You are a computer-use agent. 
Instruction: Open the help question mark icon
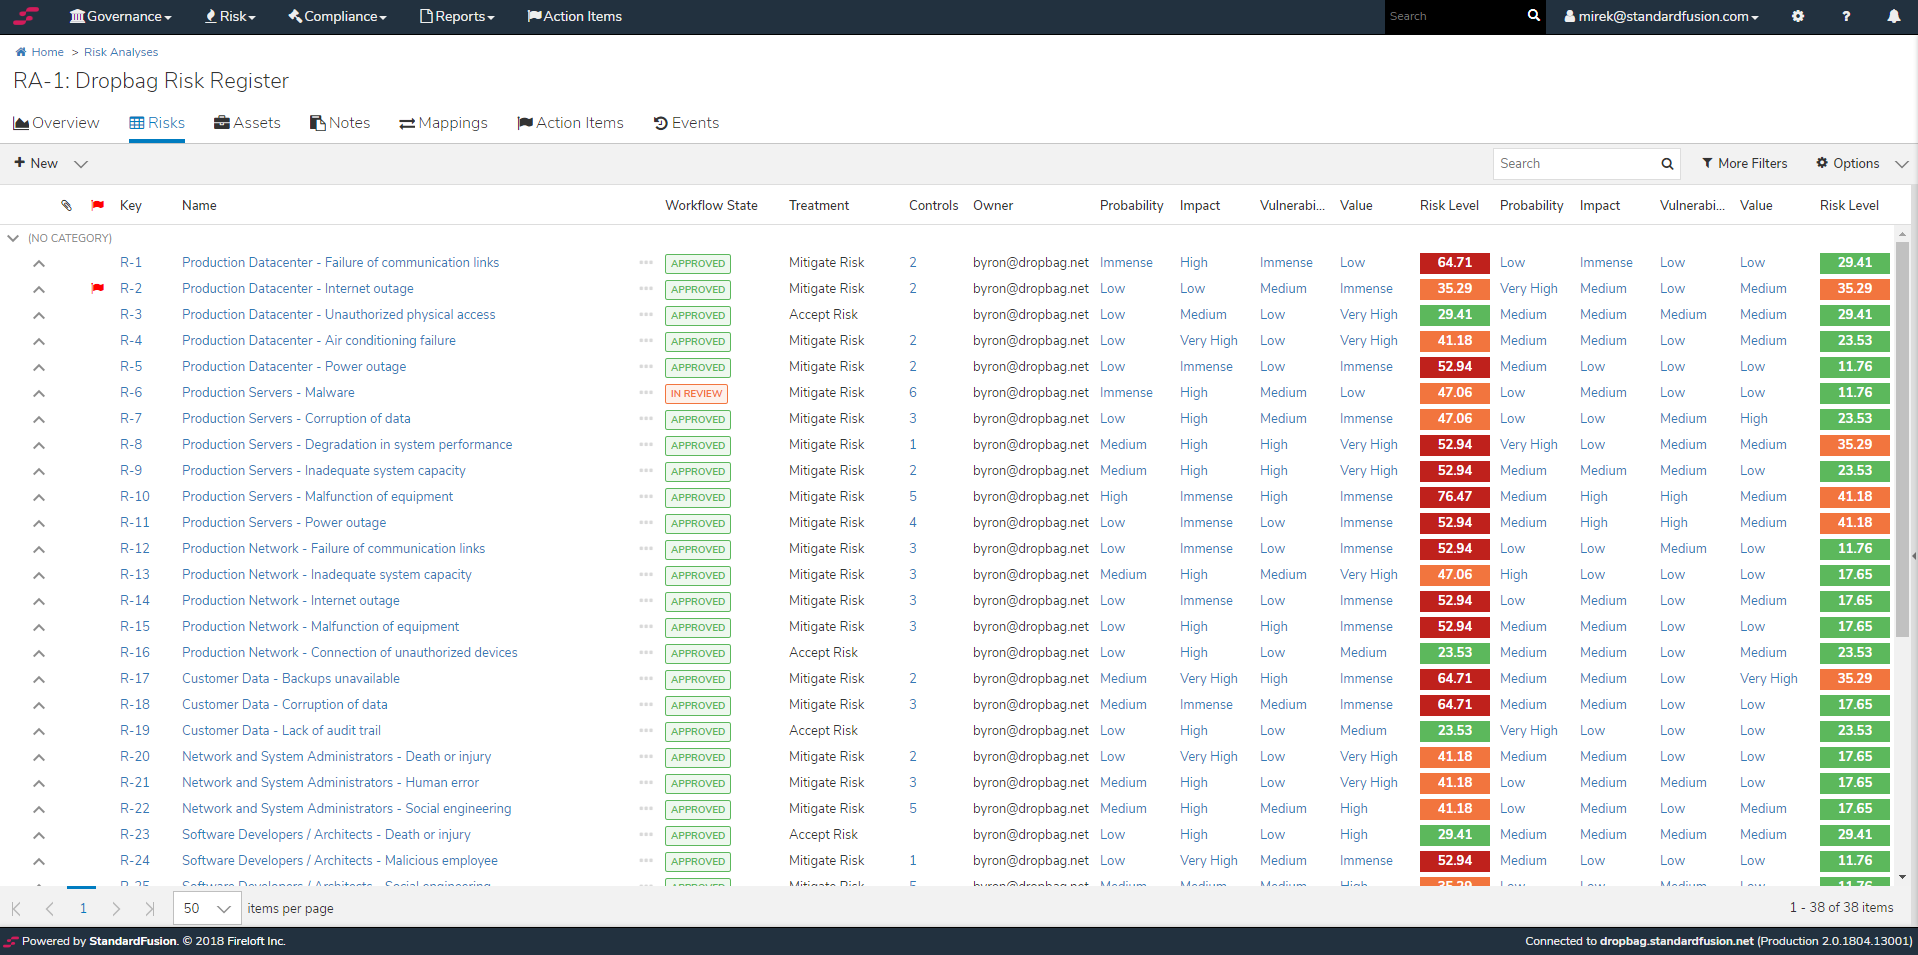[1846, 16]
